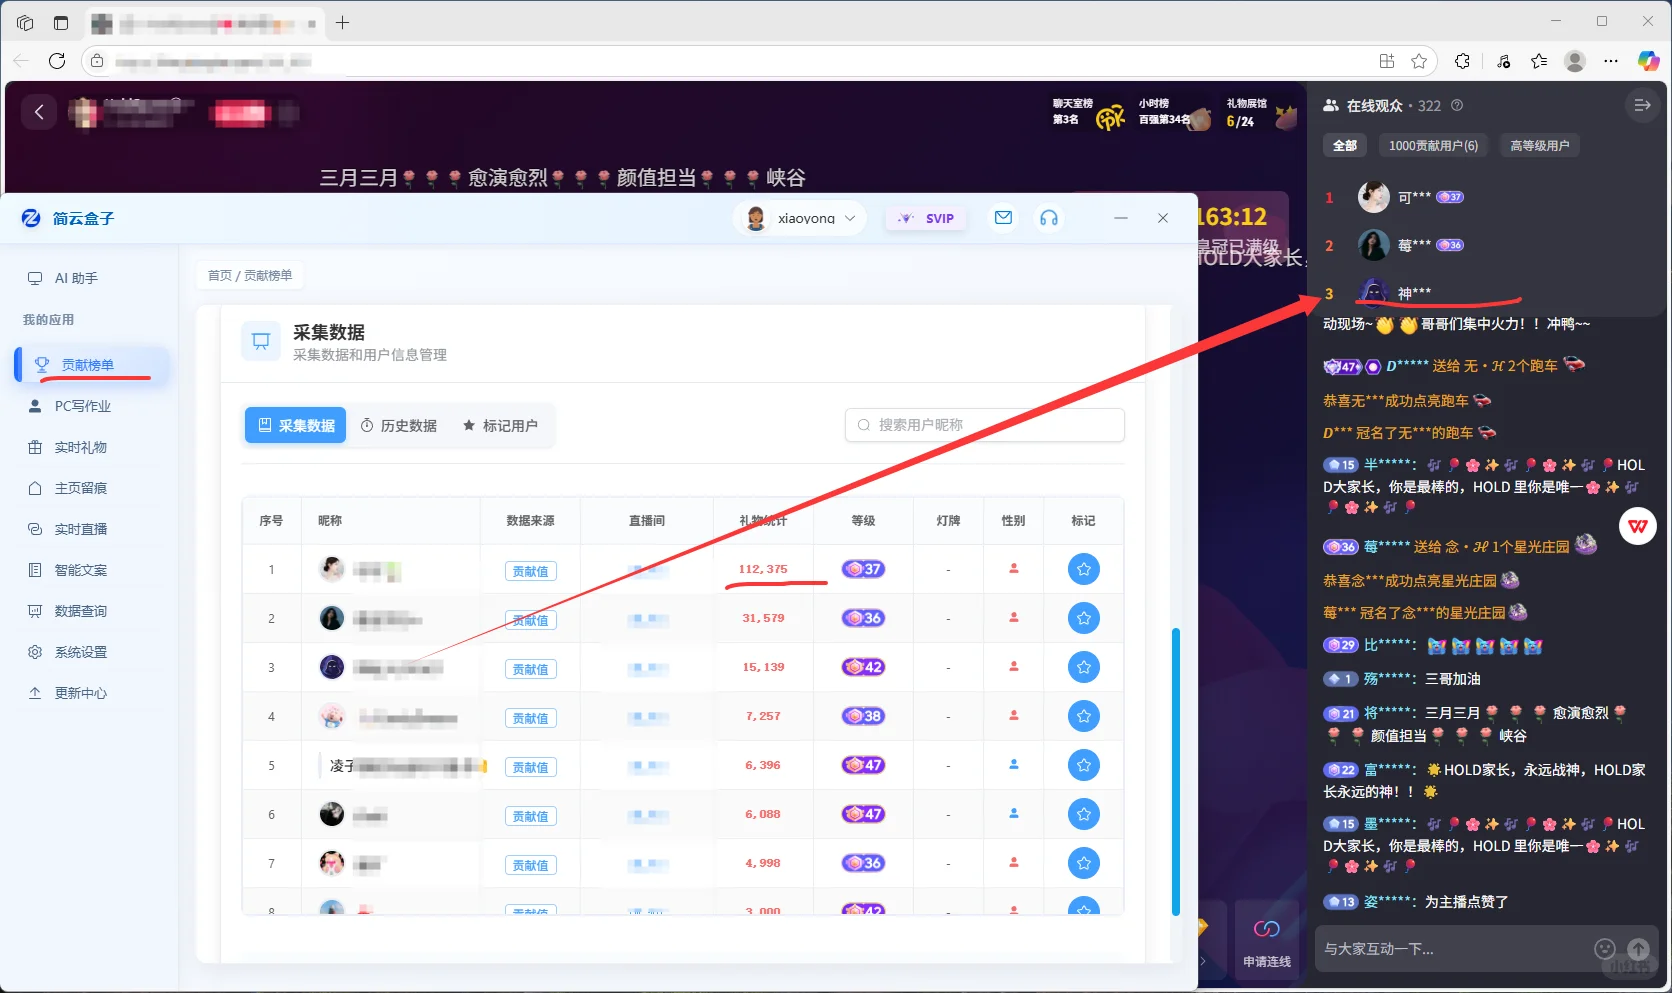Expand the 高等级用户 filter option
This screenshot has width=1672, height=993.
click(1539, 145)
